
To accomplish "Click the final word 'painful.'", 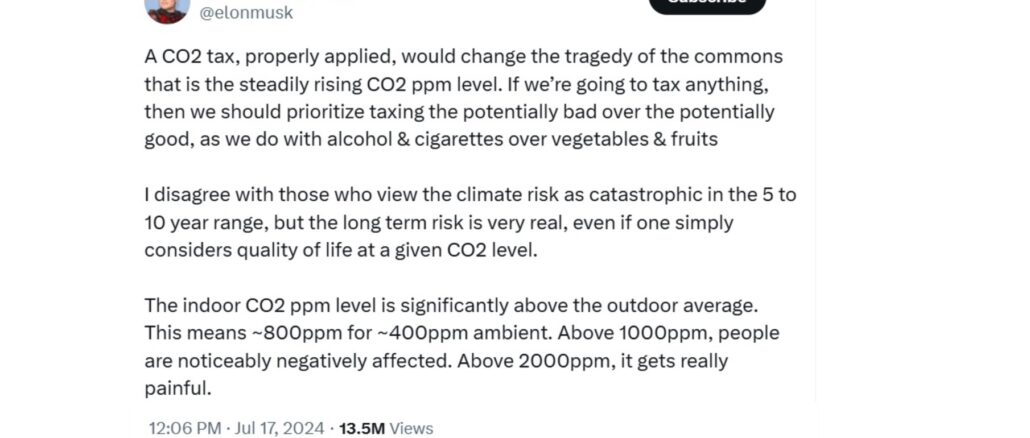I will click(178, 387).
